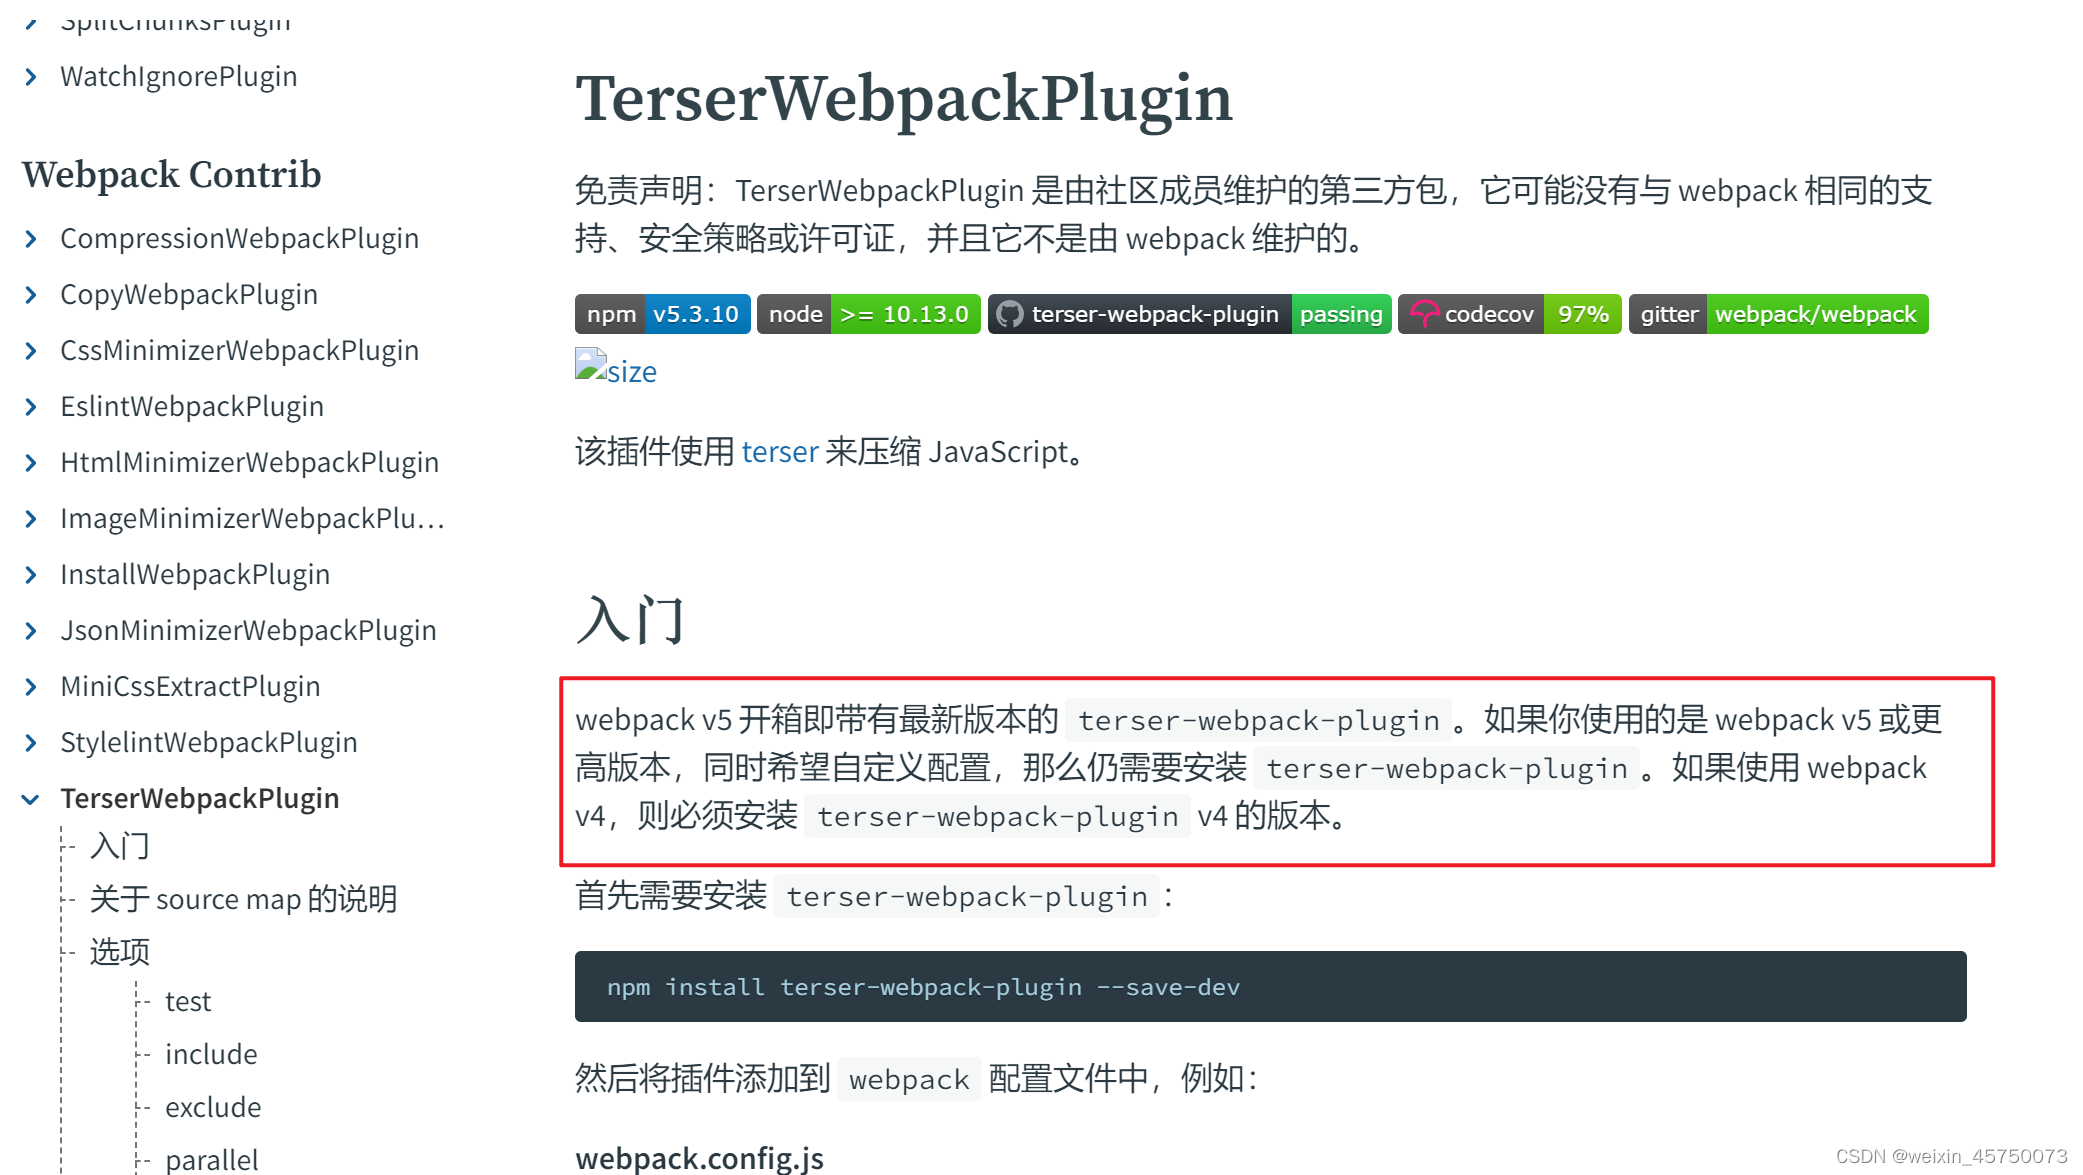The image size is (2083, 1175).
Task: Click the passing build status icon
Action: pos(1342,313)
